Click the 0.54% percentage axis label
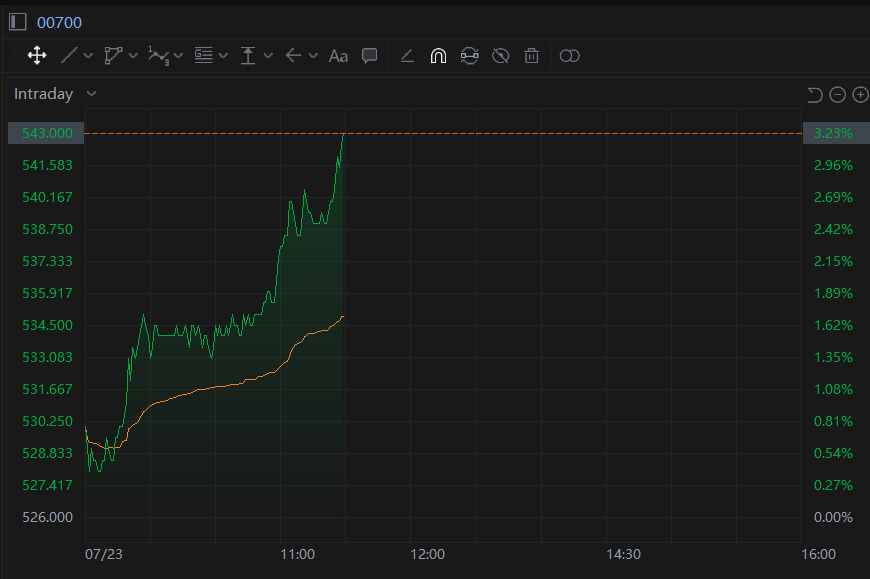The height and width of the screenshot is (579, 870). pos(833,454)
